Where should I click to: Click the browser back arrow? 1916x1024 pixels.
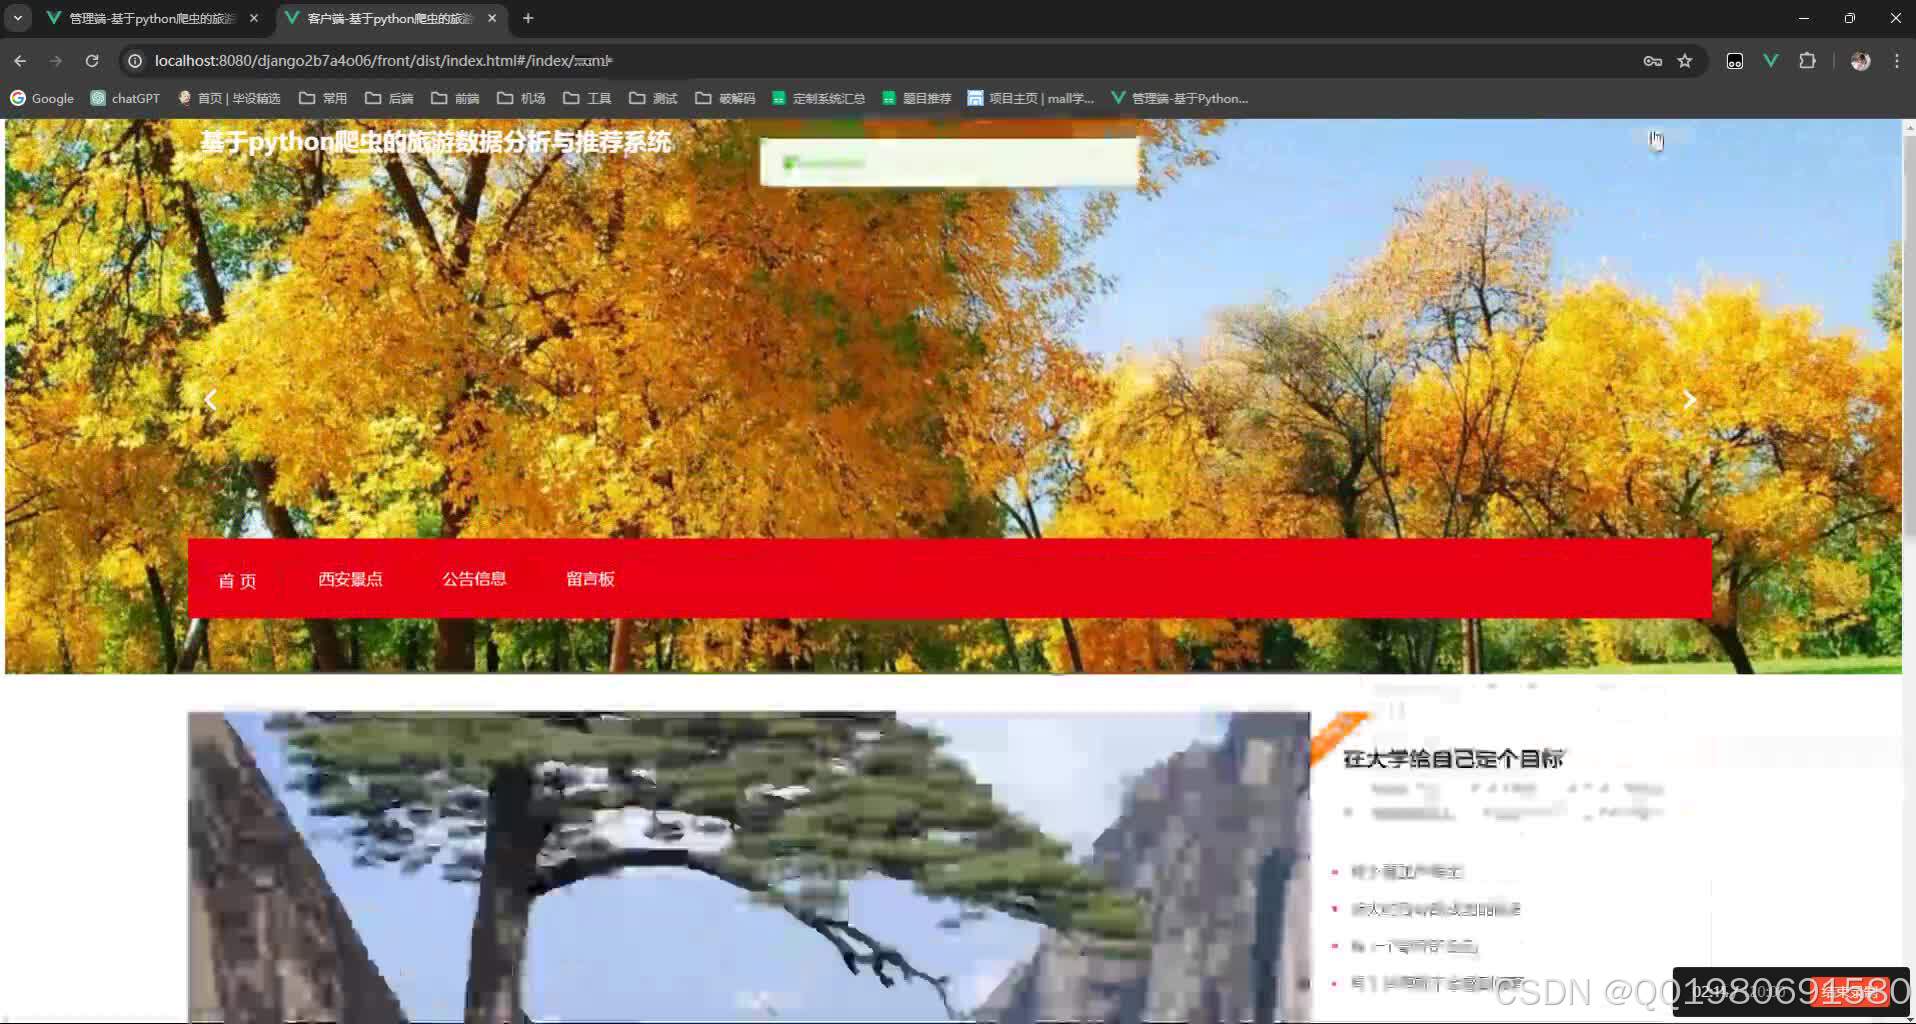pos(20,60)
